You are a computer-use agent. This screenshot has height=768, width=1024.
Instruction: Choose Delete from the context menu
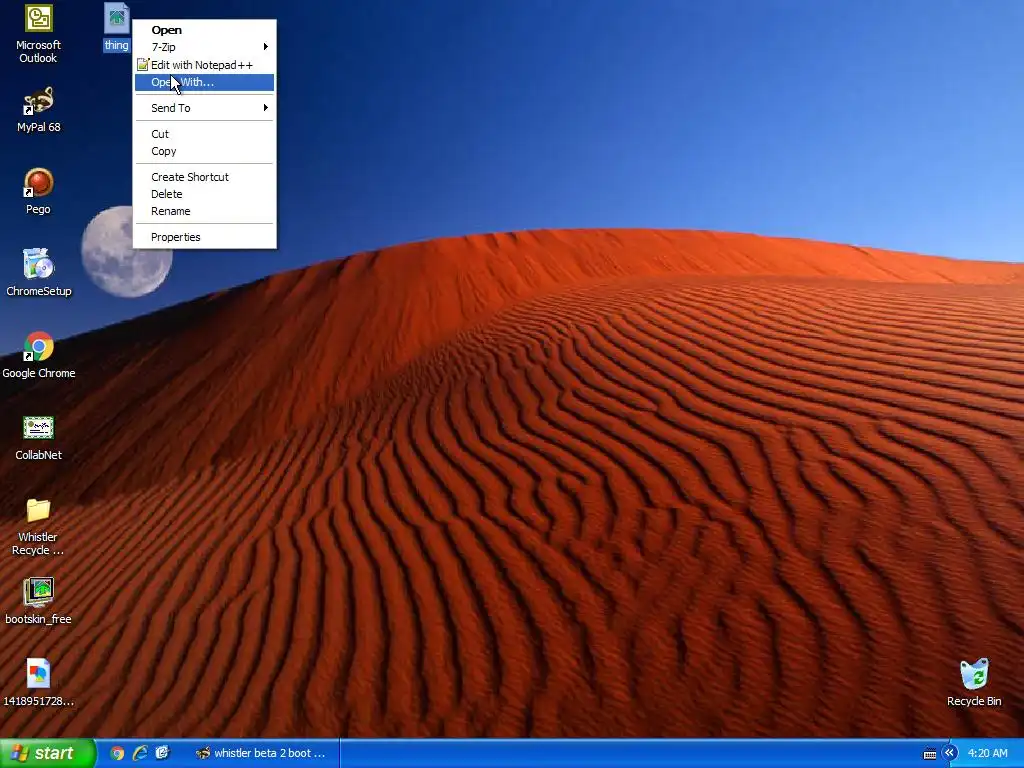coord(204,194)
